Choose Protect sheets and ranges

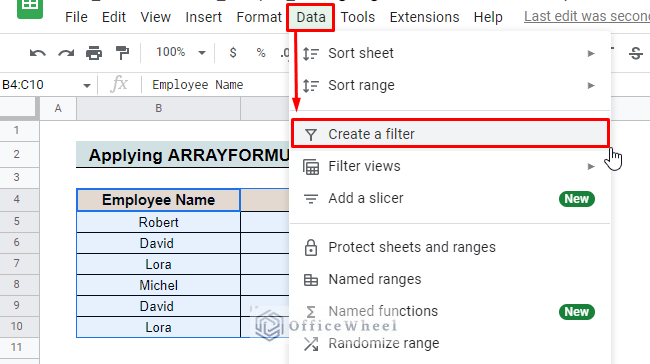pyautogui.click(x=451, y=248)
